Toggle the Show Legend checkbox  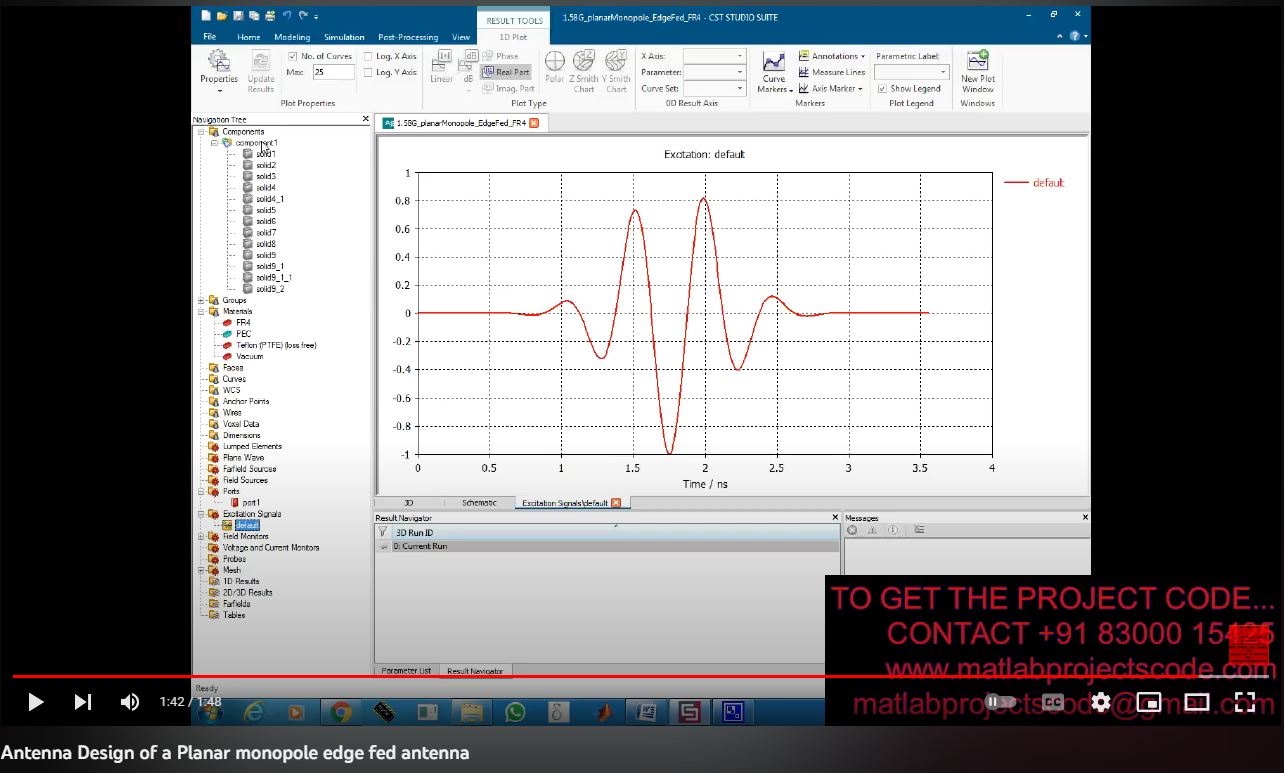882,88
